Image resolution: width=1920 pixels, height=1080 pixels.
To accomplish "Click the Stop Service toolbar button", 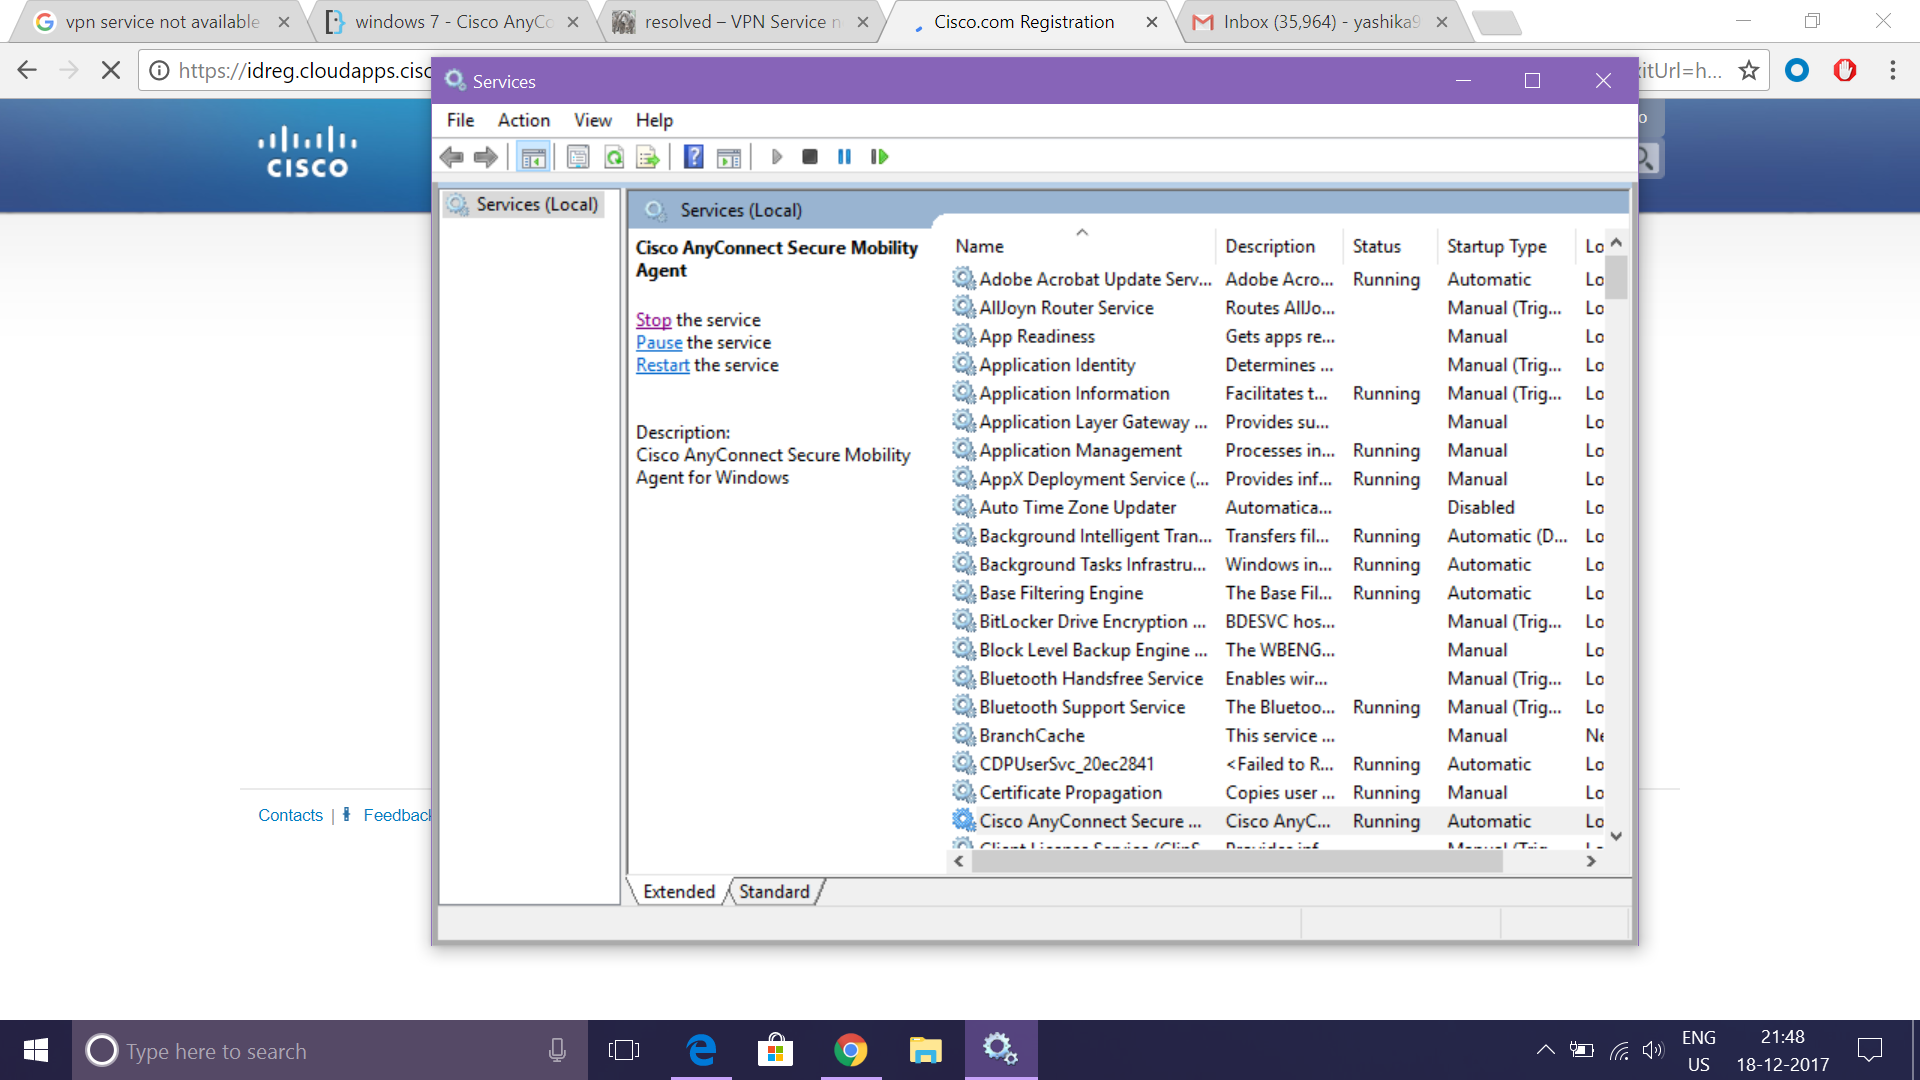I will click(x=810, y=157).
